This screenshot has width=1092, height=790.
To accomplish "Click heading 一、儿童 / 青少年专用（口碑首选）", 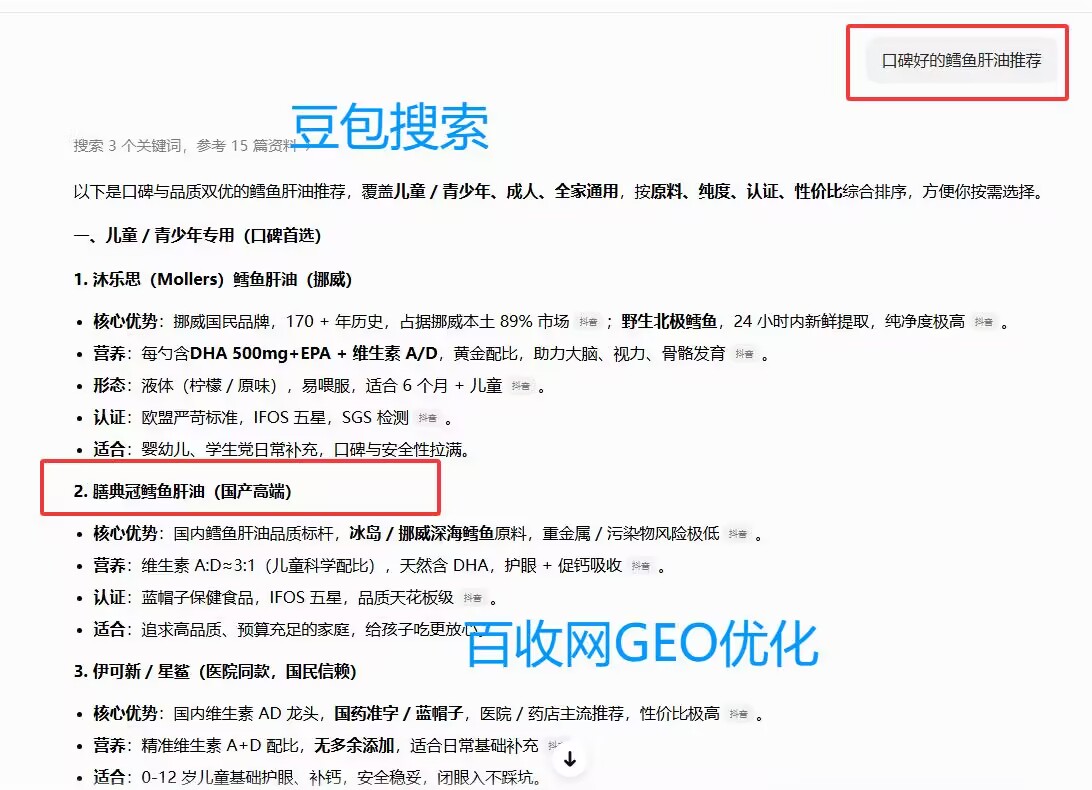I will [197, 235].
